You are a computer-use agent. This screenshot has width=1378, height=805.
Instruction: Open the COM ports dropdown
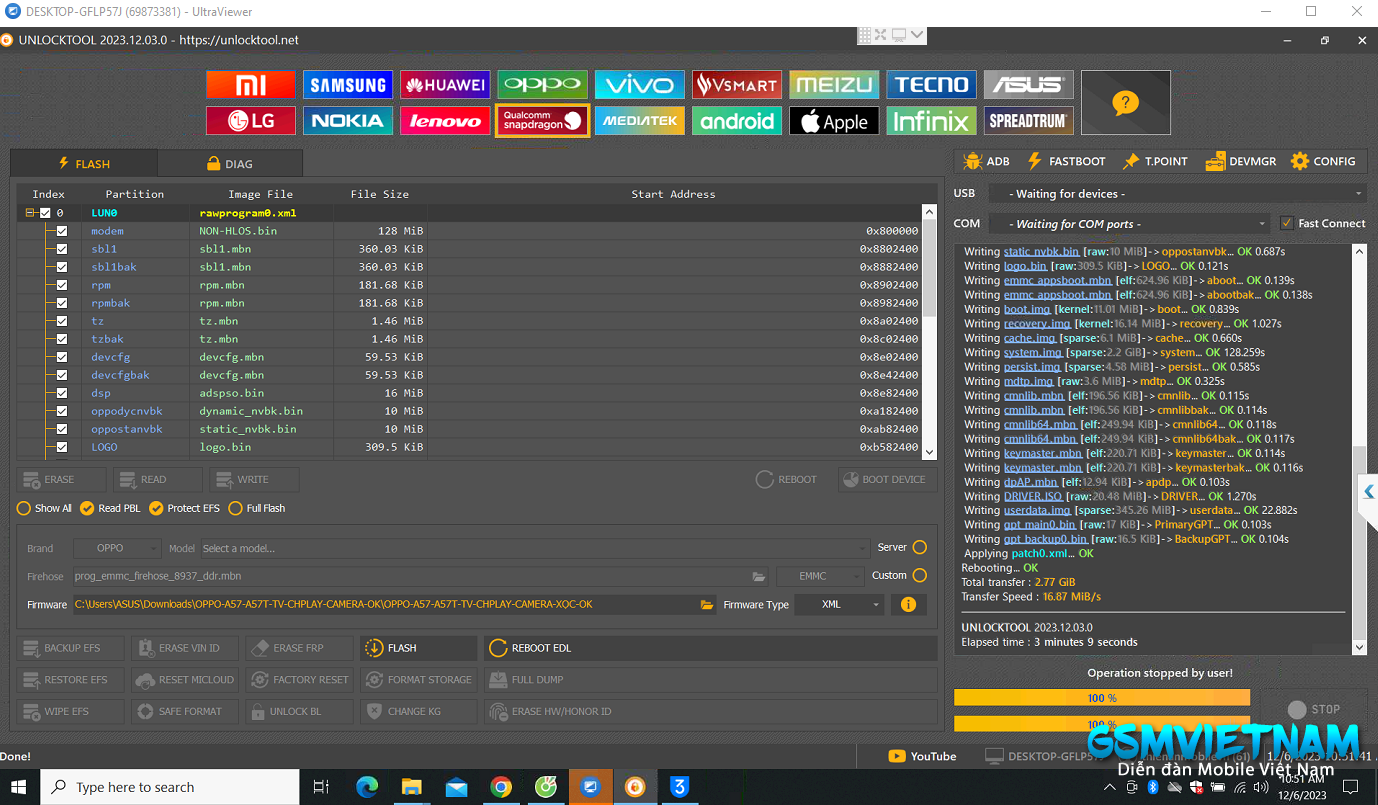1129,224
